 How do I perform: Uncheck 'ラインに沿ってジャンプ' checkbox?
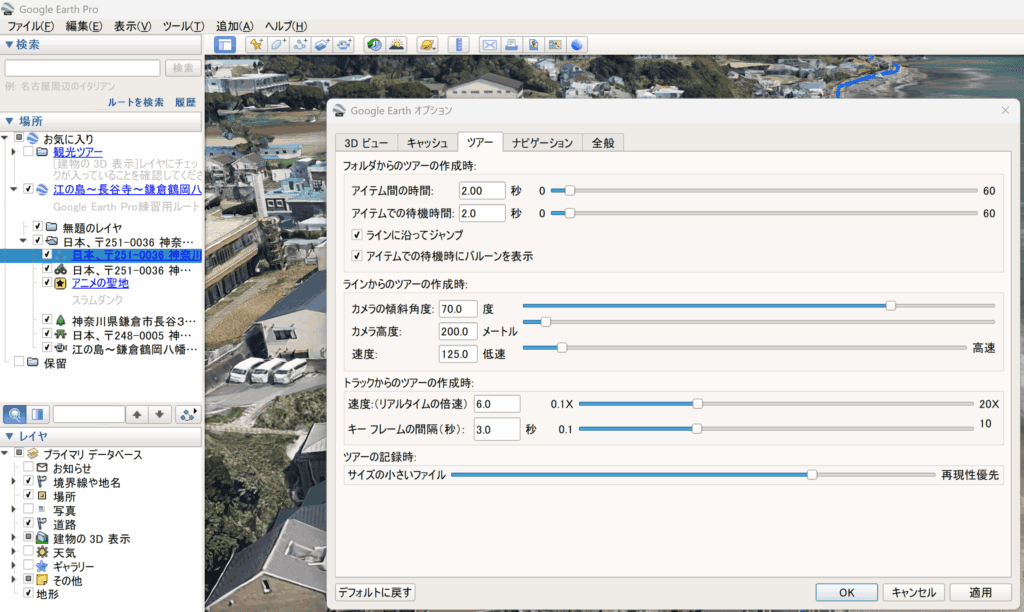pos(357,235)
